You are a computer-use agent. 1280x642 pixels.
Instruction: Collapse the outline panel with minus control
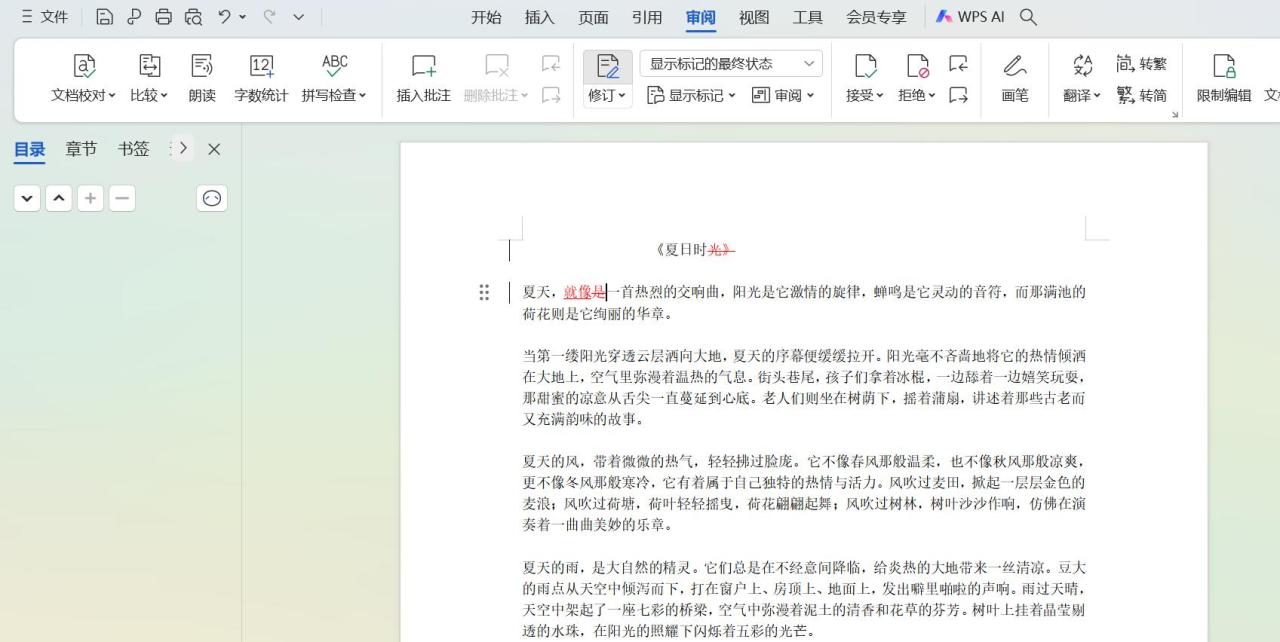click(x=121, y=198)
